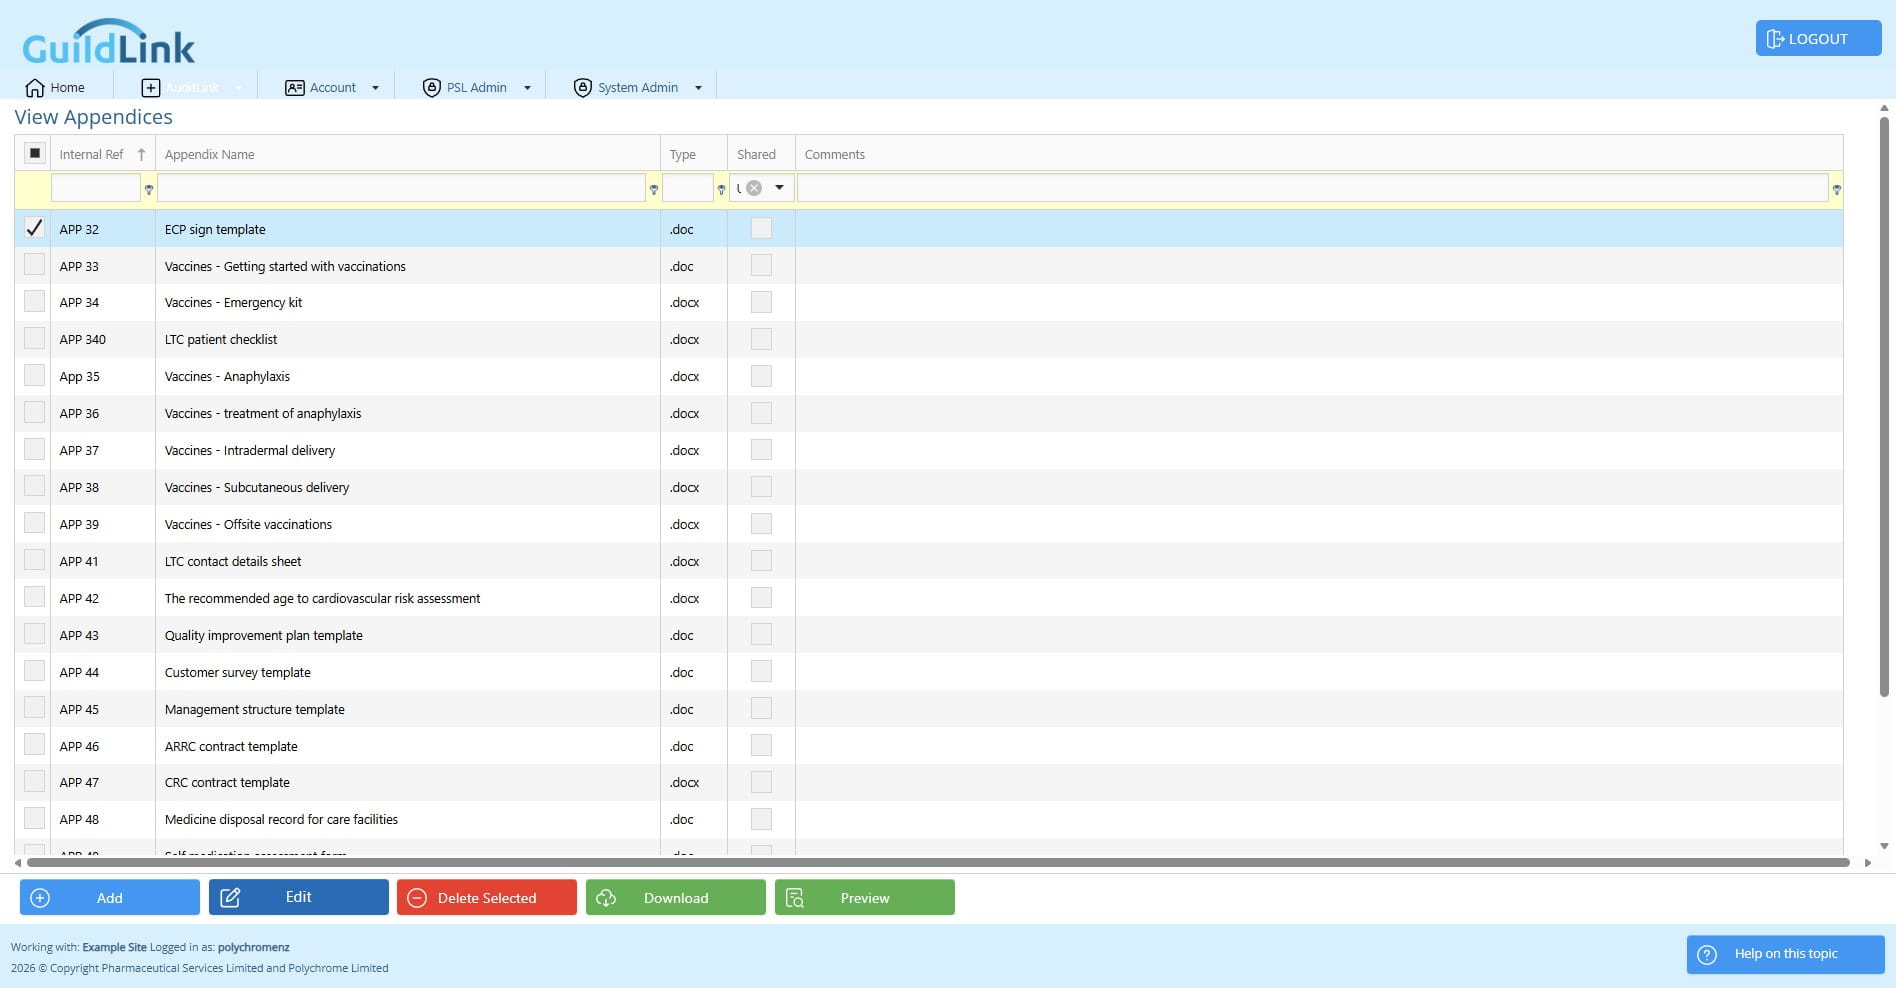Click the Help on this topic button

tap(1785, 954)
